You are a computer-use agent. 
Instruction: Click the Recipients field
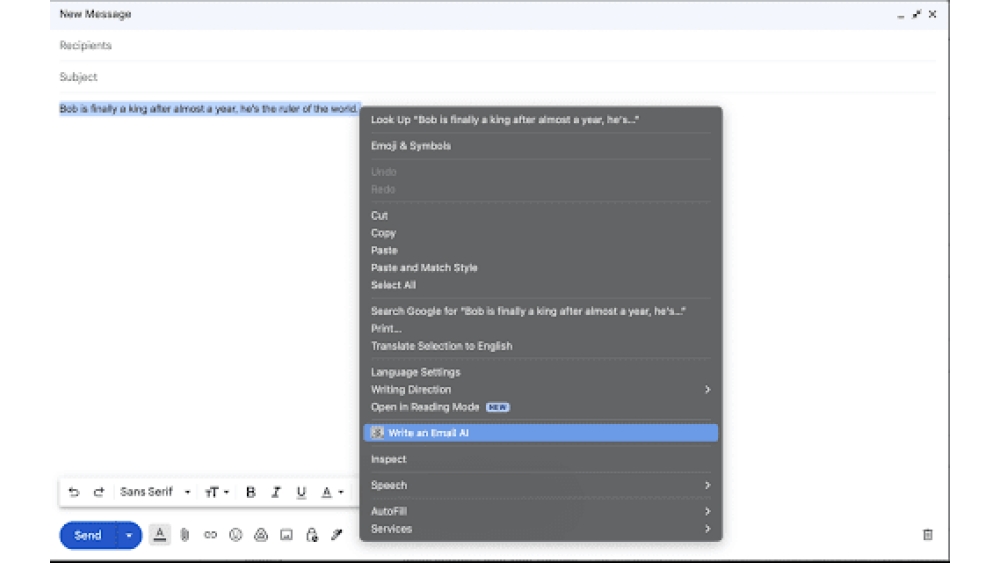[497, 45]
